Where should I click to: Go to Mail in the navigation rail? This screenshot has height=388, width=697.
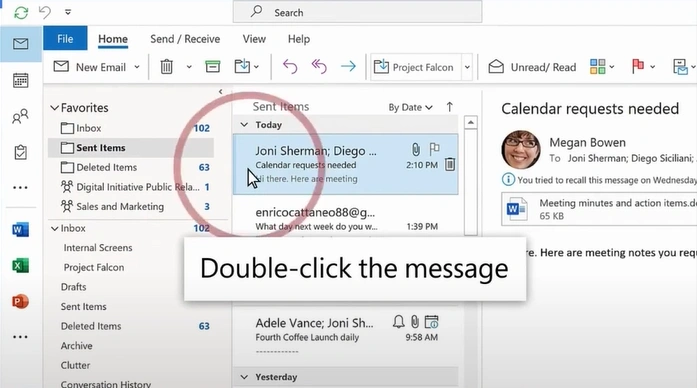click(21, 44)
